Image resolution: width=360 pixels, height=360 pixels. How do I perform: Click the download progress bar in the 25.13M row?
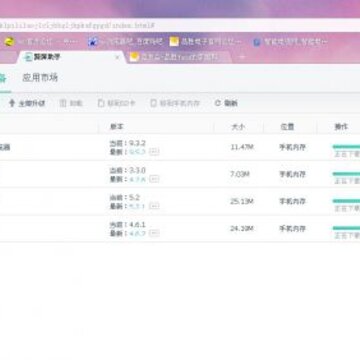coord(346,201)
